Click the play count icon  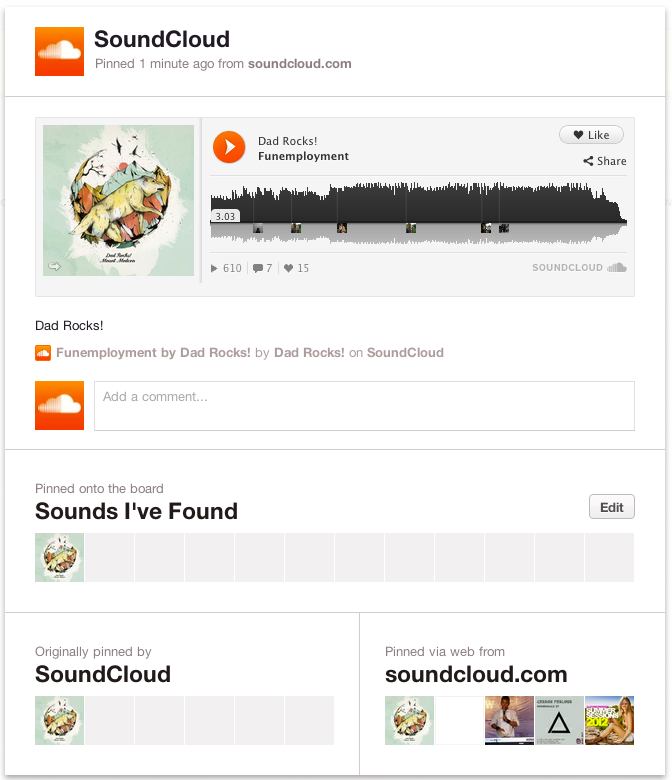(215, 268)
